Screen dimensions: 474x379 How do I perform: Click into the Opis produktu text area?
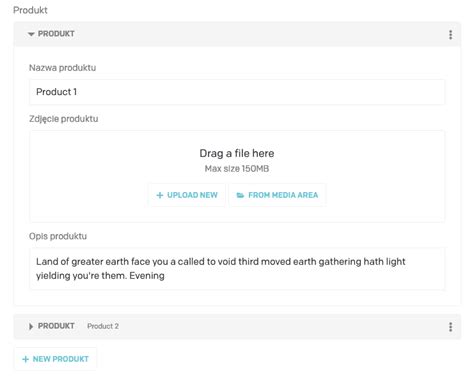tap(237, 269)
